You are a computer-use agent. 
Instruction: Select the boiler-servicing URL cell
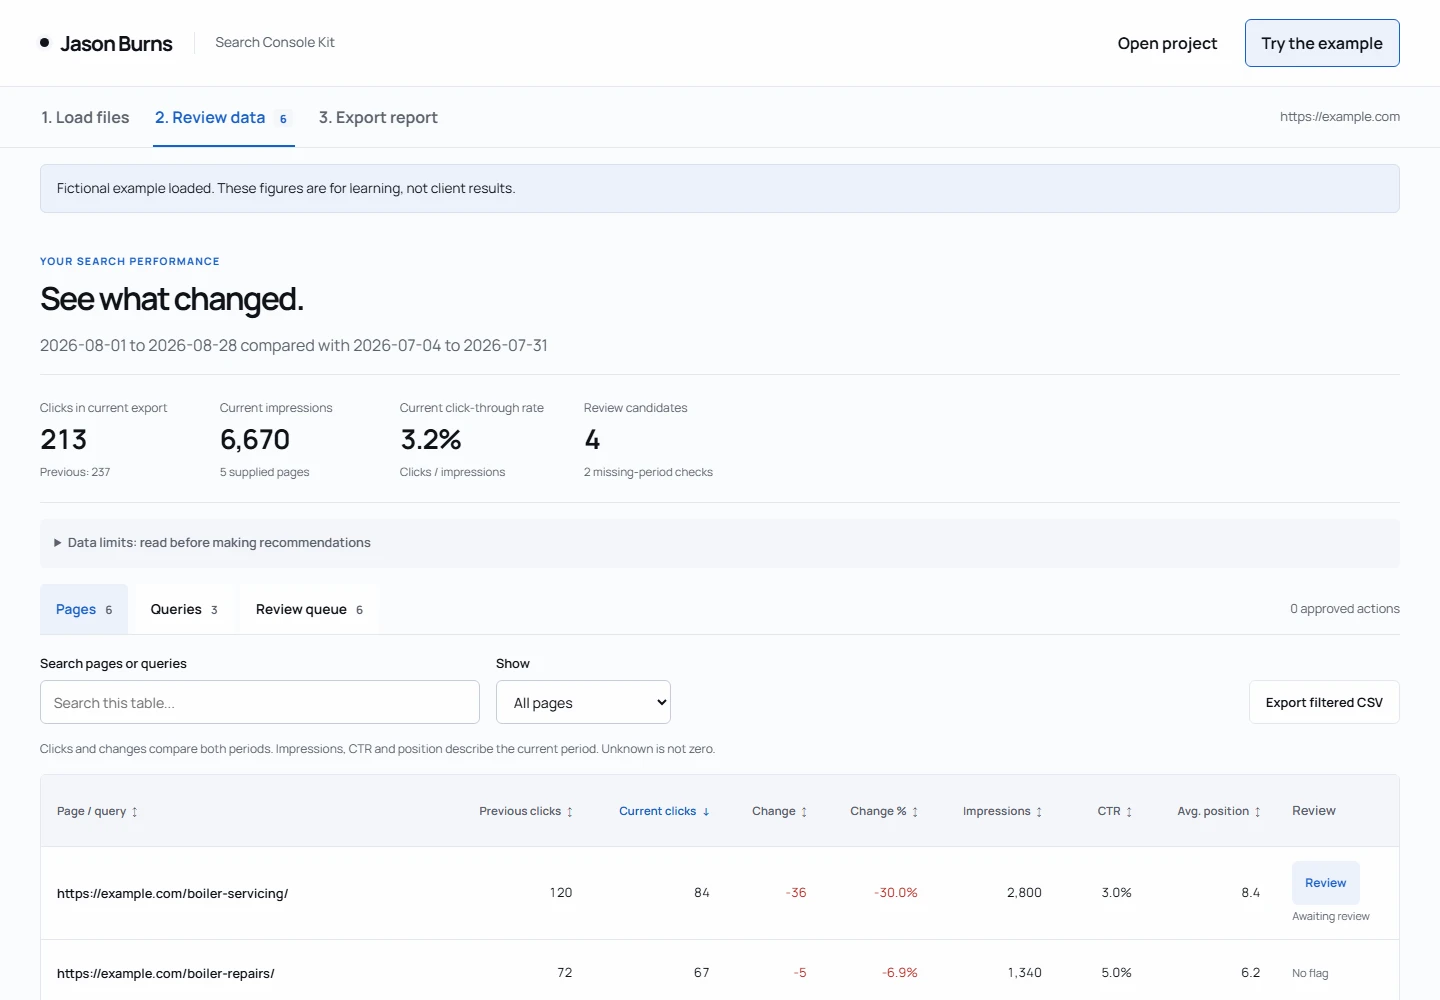[172, 893]
